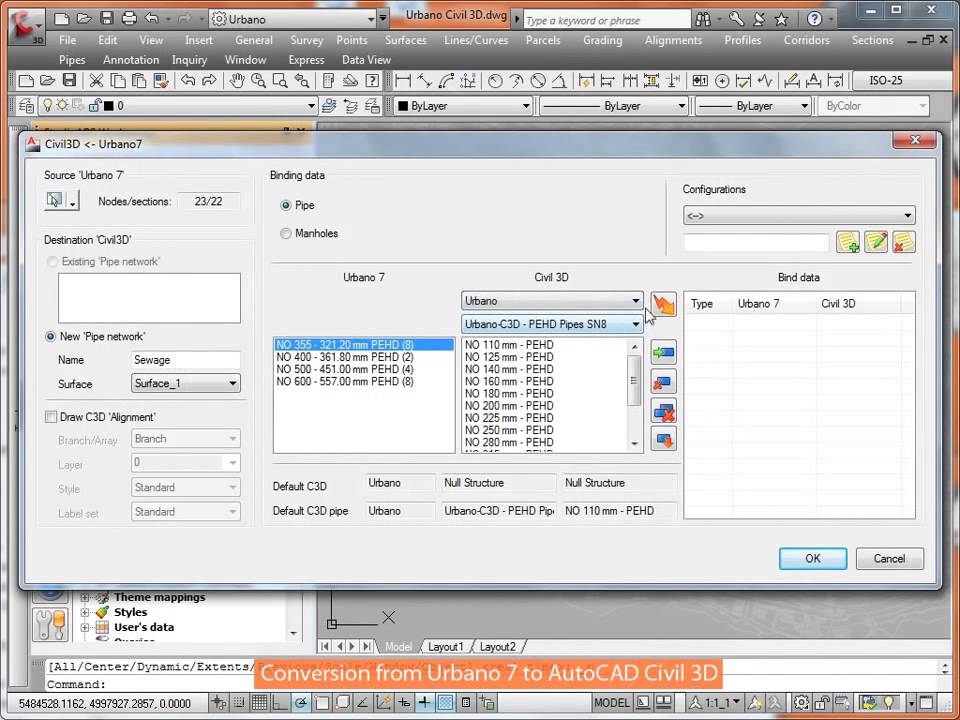The height and width of the screenshot is (720, 960).
Task: Click the Print icon in the quick access toolbar
Action: 129,18
